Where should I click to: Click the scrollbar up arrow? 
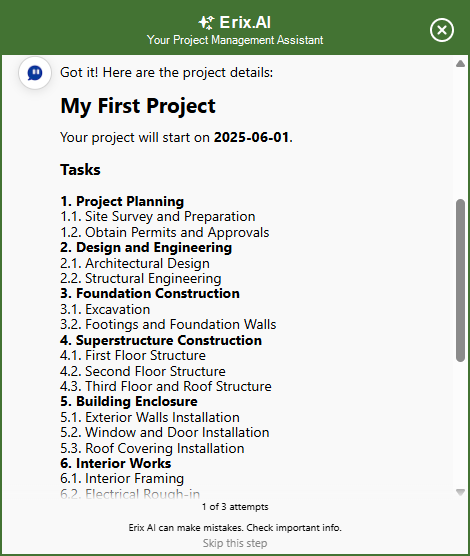(460, 64)
